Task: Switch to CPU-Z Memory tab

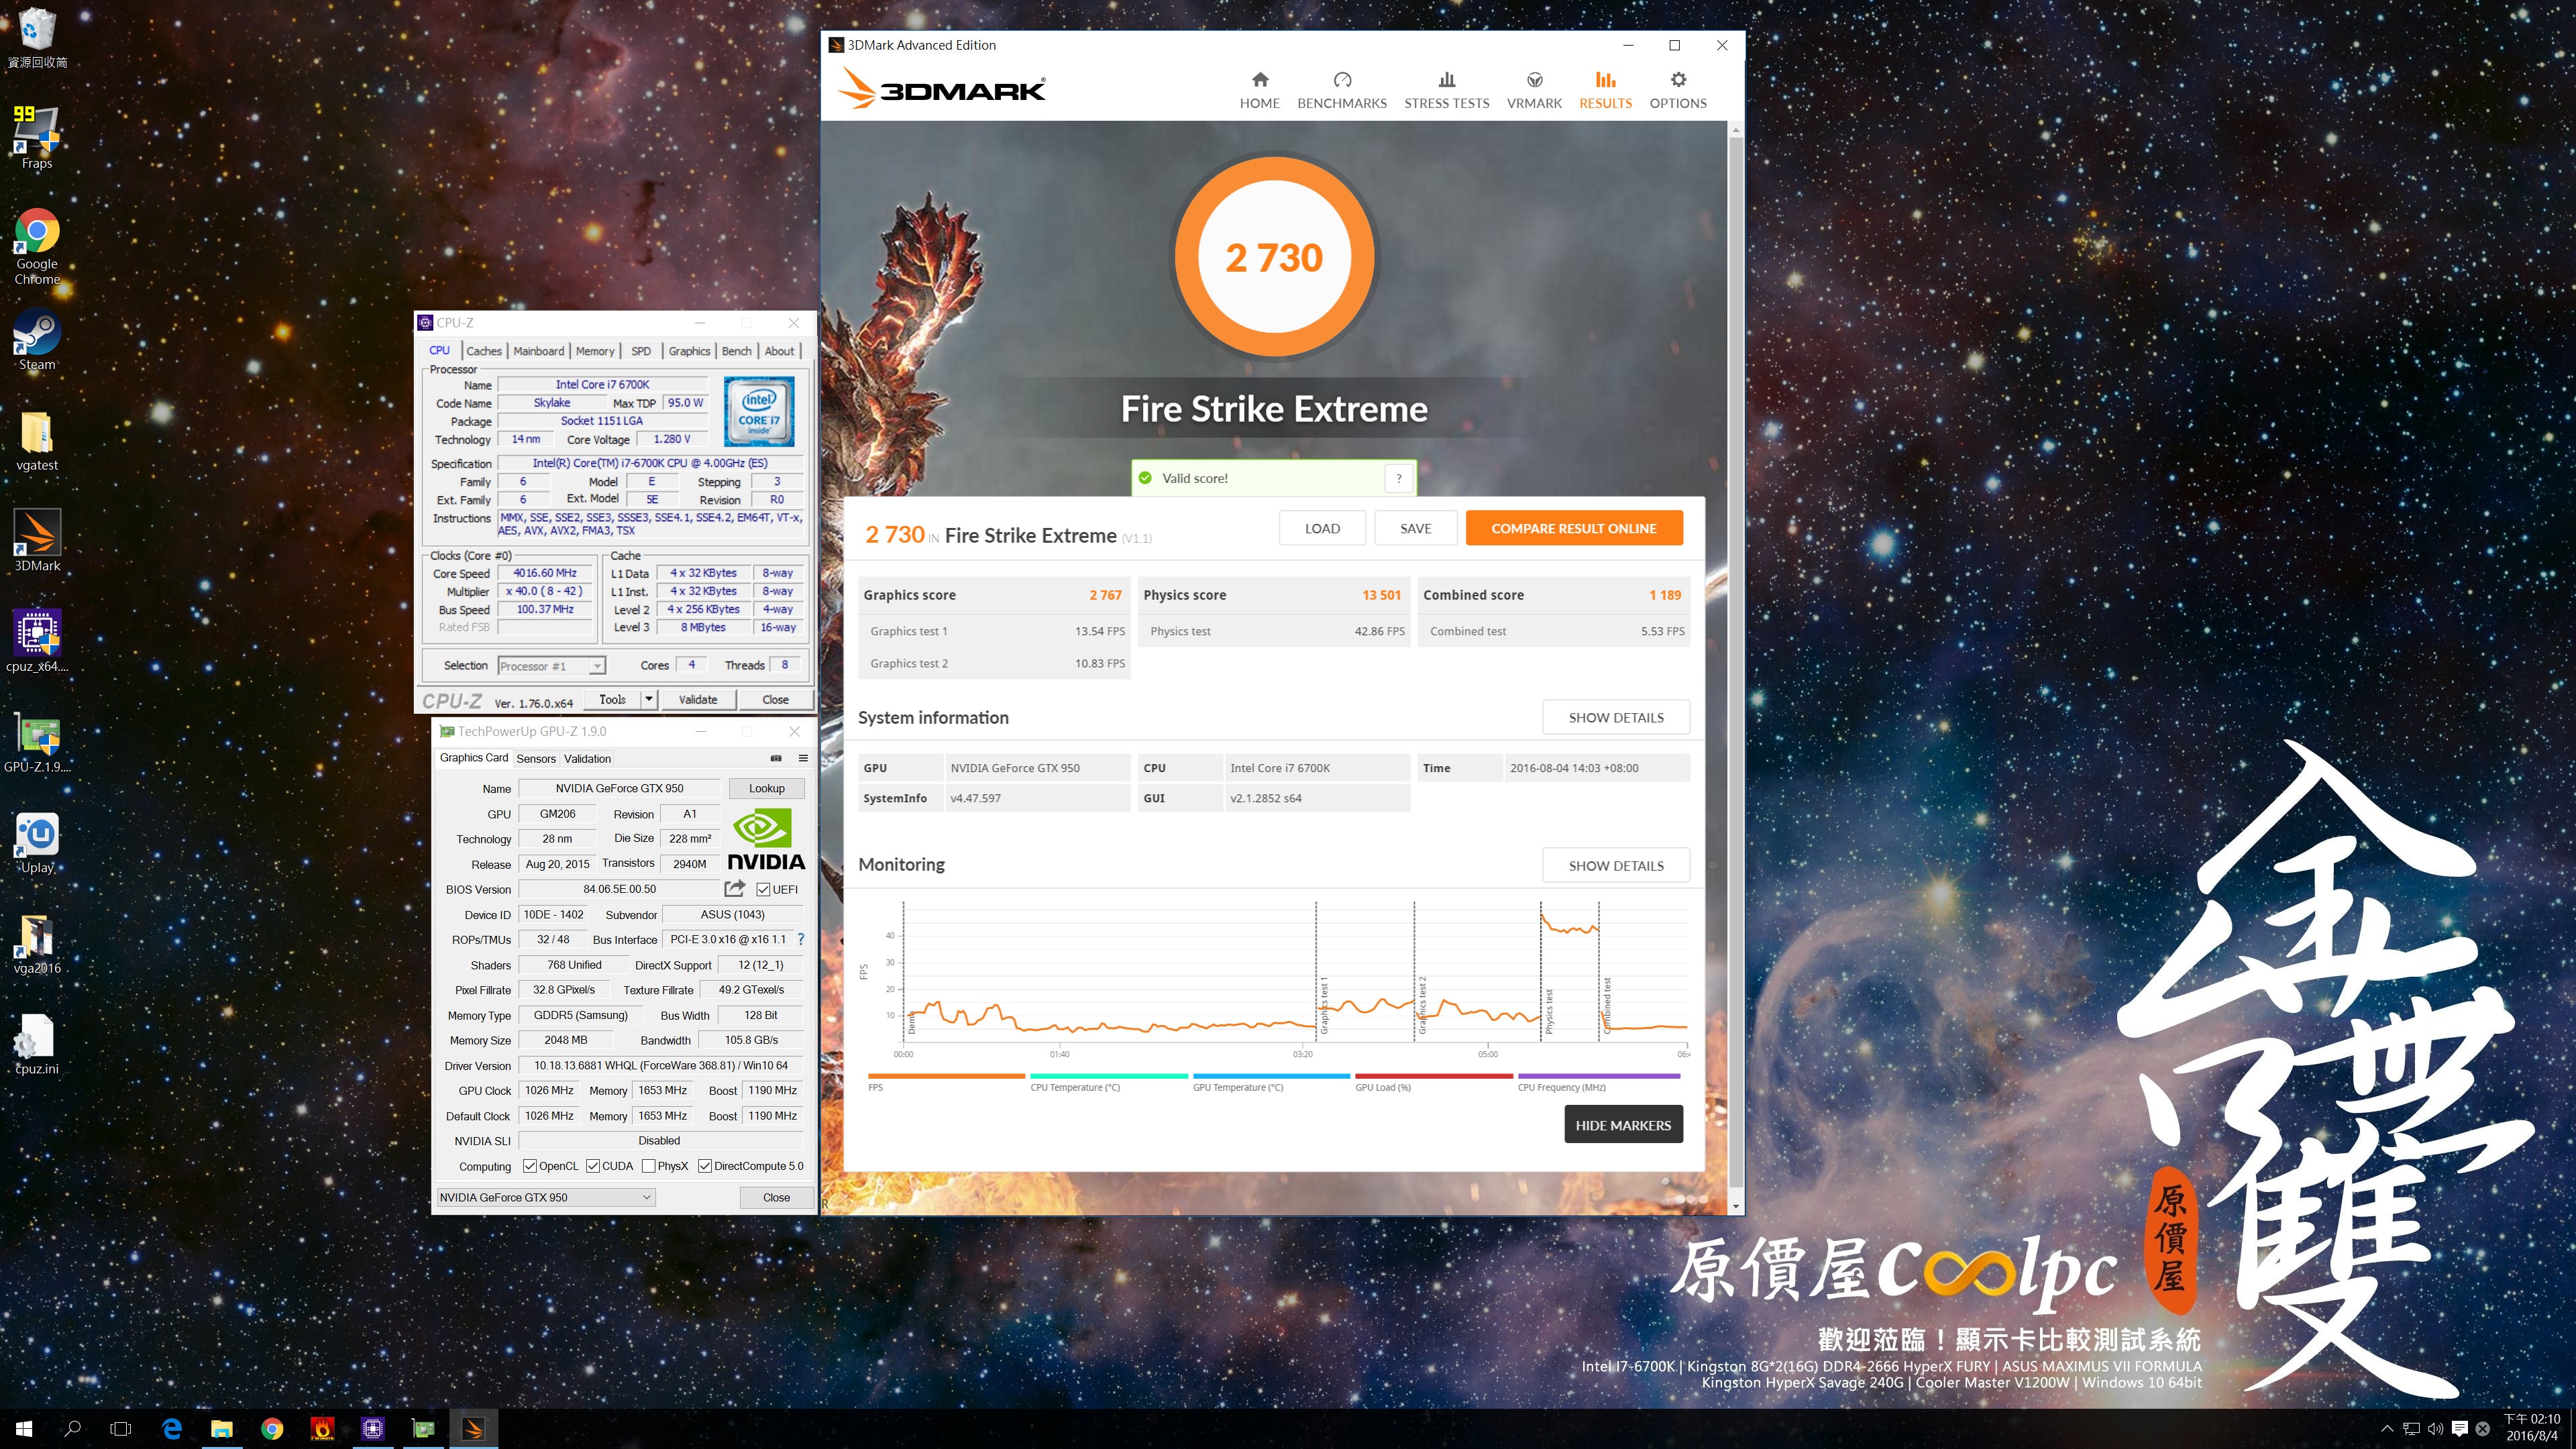Action: coord(595,351)
